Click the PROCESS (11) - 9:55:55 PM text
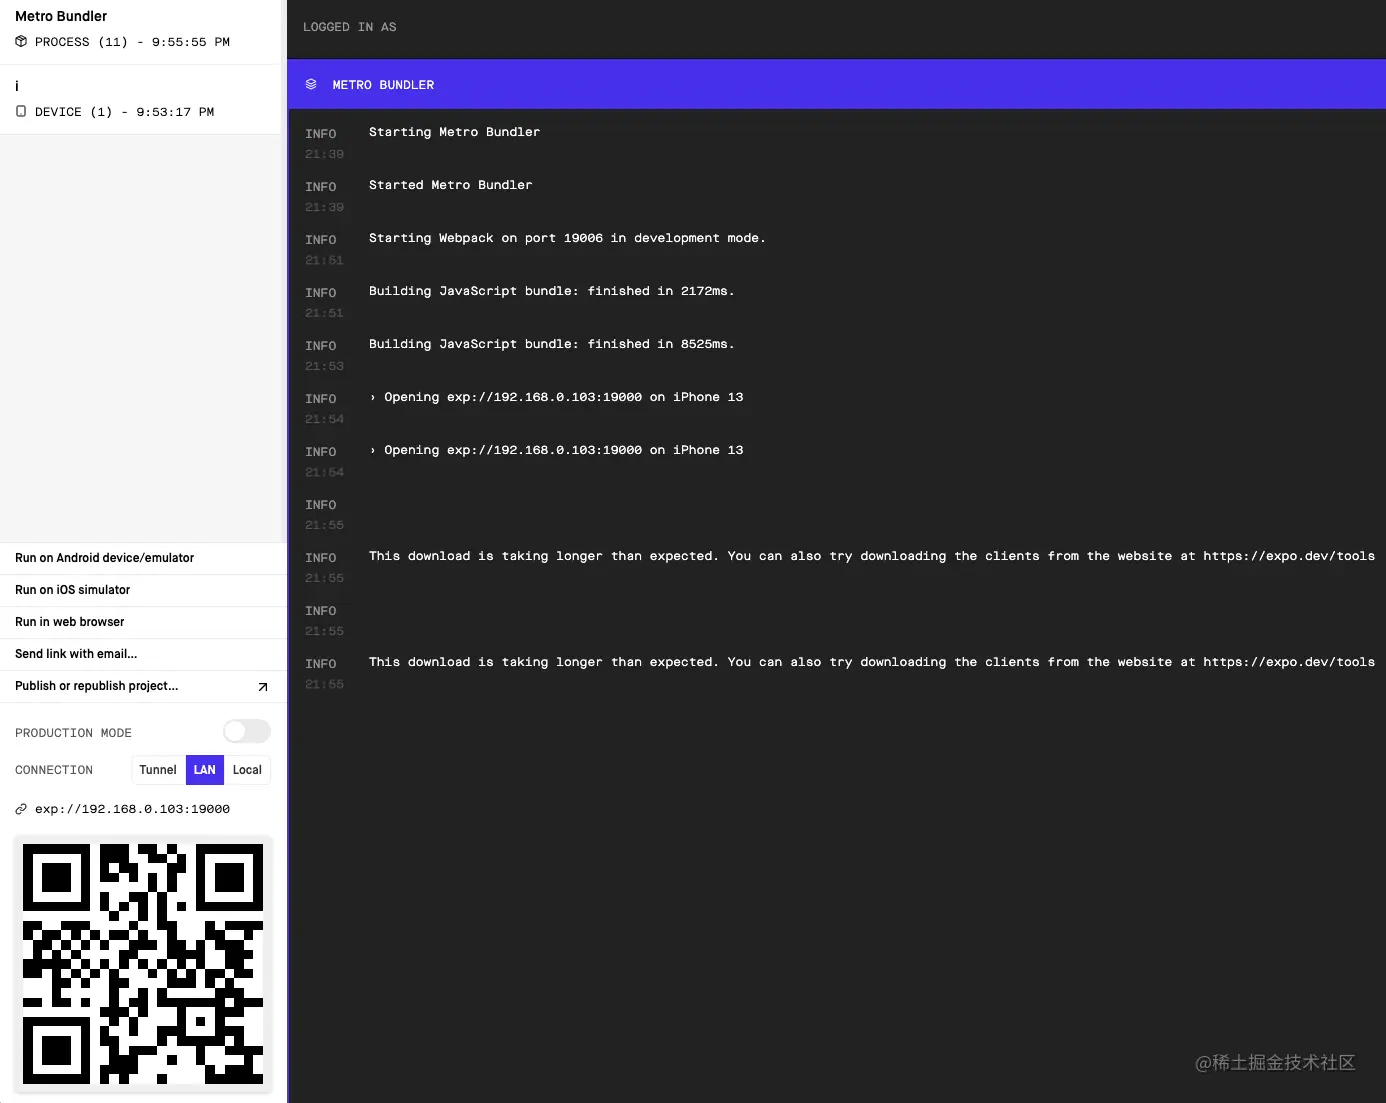The image size is (1386, 1103). [x=132, y=42]
